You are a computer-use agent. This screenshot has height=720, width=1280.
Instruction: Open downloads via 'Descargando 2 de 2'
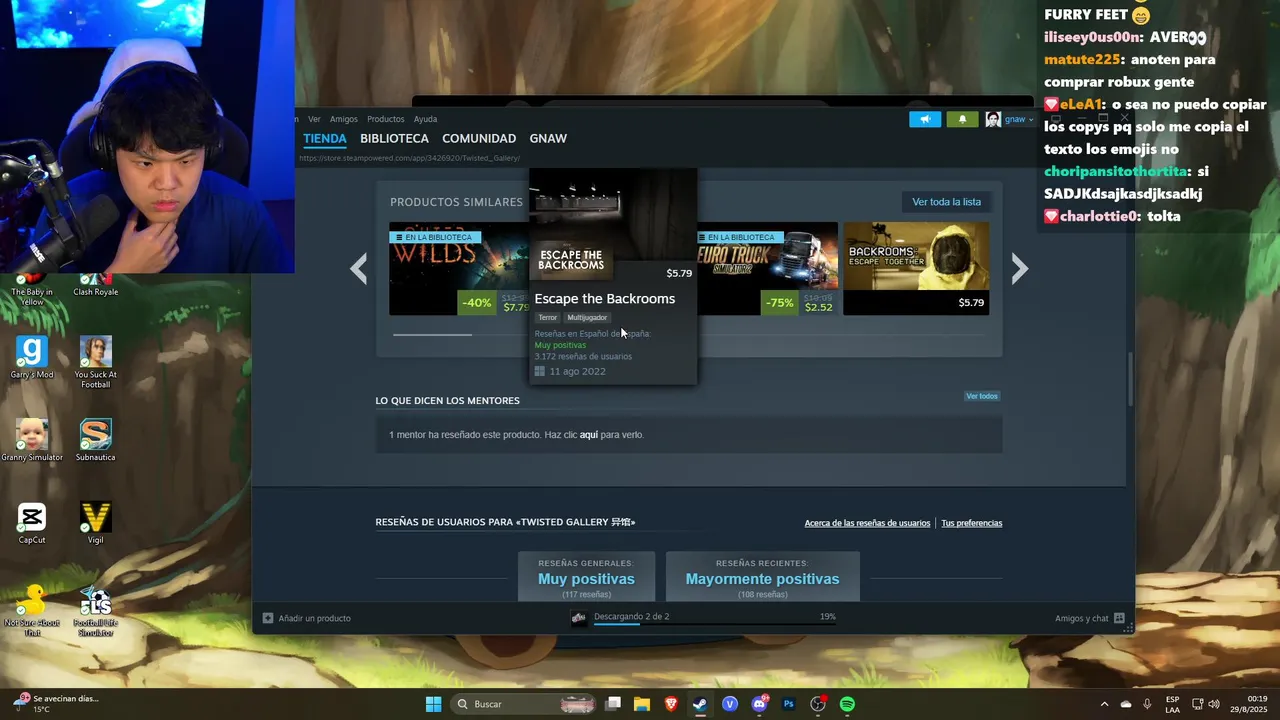pyautogui.click(x=631, y=616)
